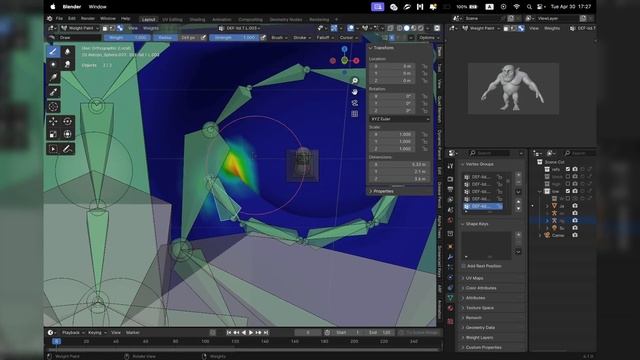This screenshot has width=640, height=360.
Task: Switch to the Animation workspace tab
Action: [x=222, y=19]
